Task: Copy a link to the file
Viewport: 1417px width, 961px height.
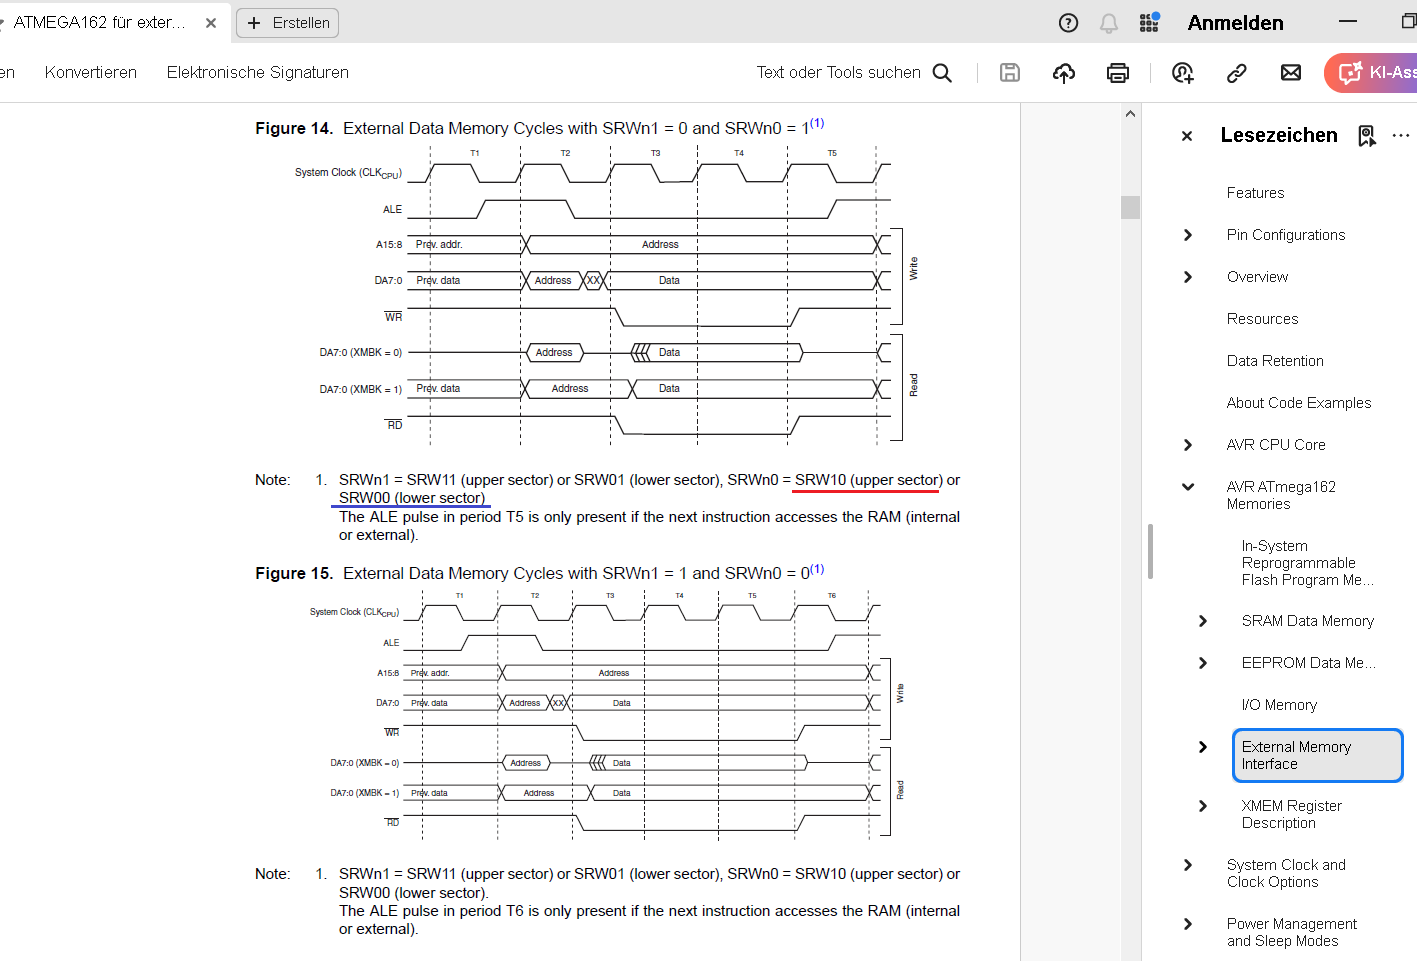Action: (1237, 72)
